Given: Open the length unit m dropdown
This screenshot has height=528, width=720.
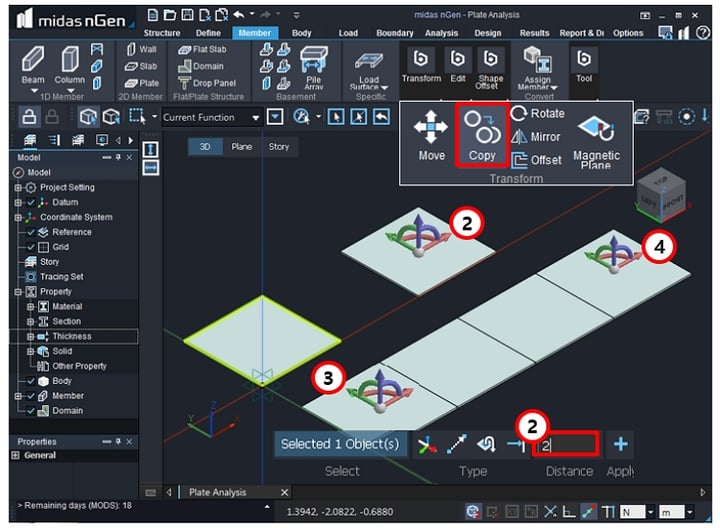Looking at the screenshot, I should point(690,512).
